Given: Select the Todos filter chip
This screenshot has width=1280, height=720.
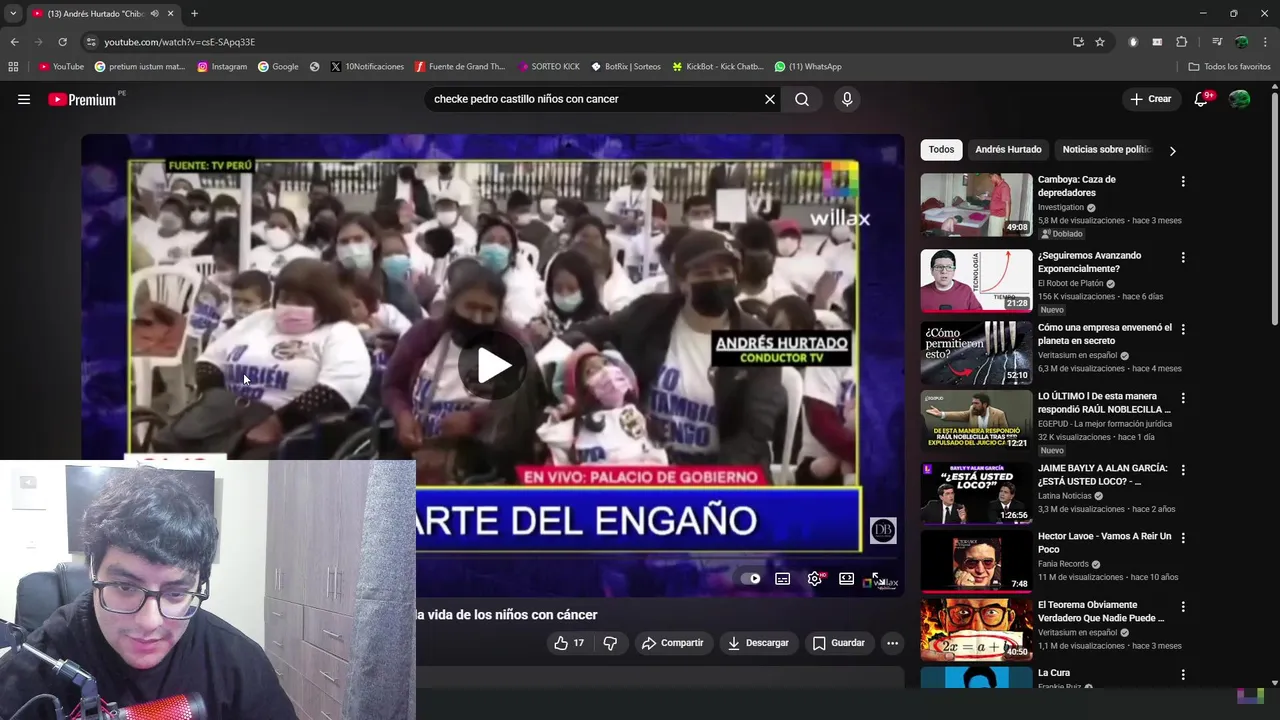Looking at the screenshot, I should (941, 150).
